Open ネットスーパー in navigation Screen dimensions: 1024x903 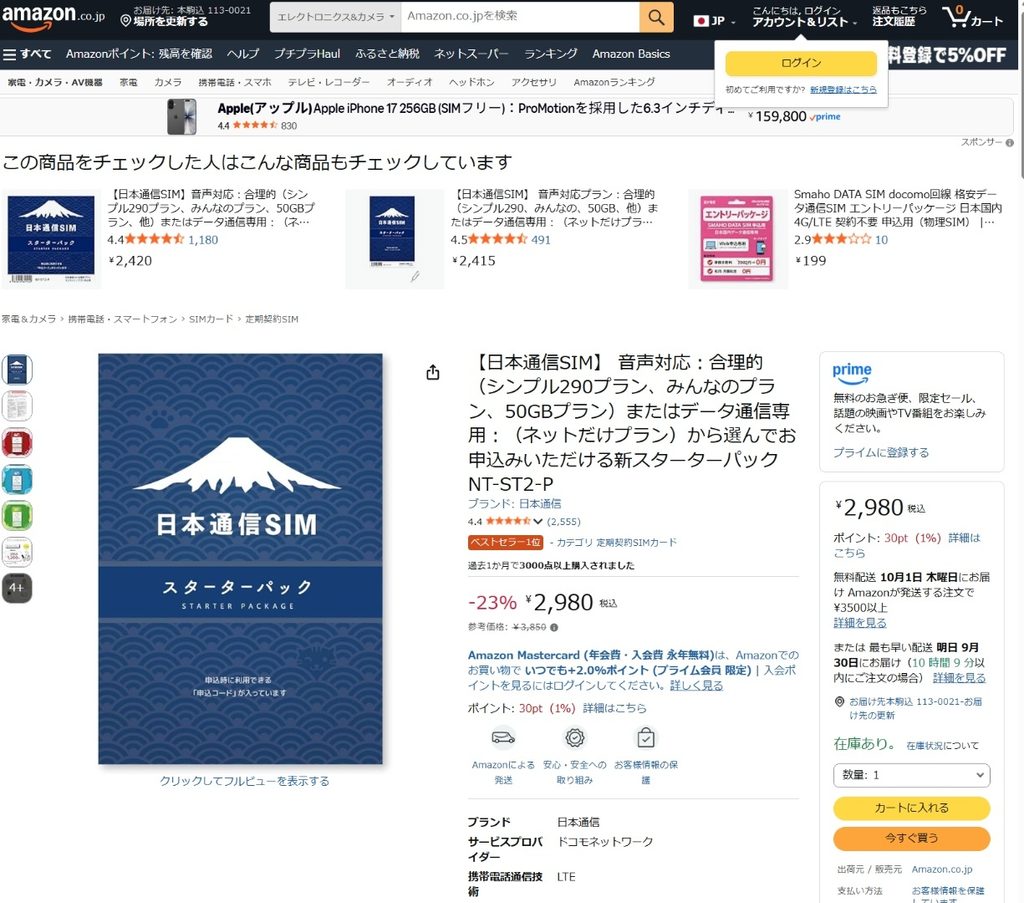472,54
